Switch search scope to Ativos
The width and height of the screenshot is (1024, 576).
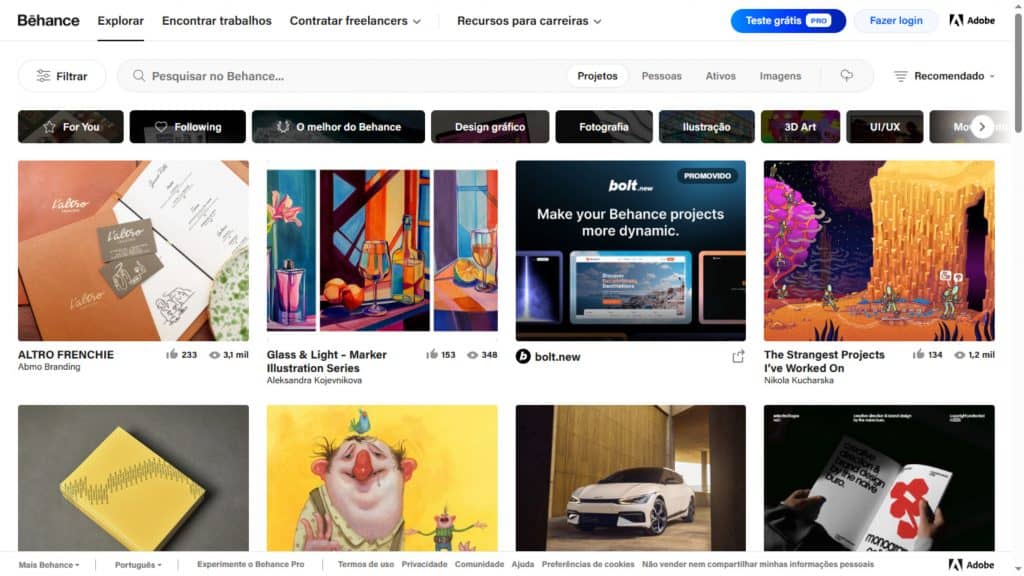point(720,76)
